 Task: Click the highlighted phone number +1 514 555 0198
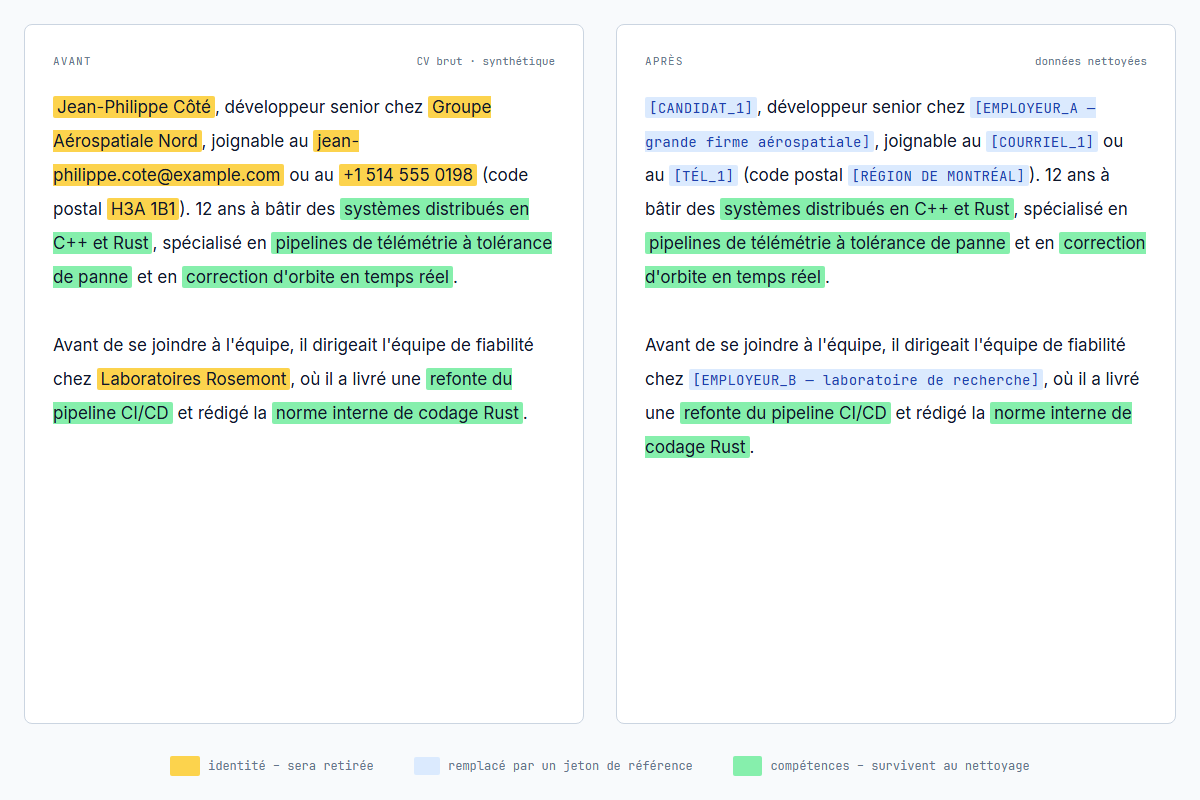click(408, 175)
